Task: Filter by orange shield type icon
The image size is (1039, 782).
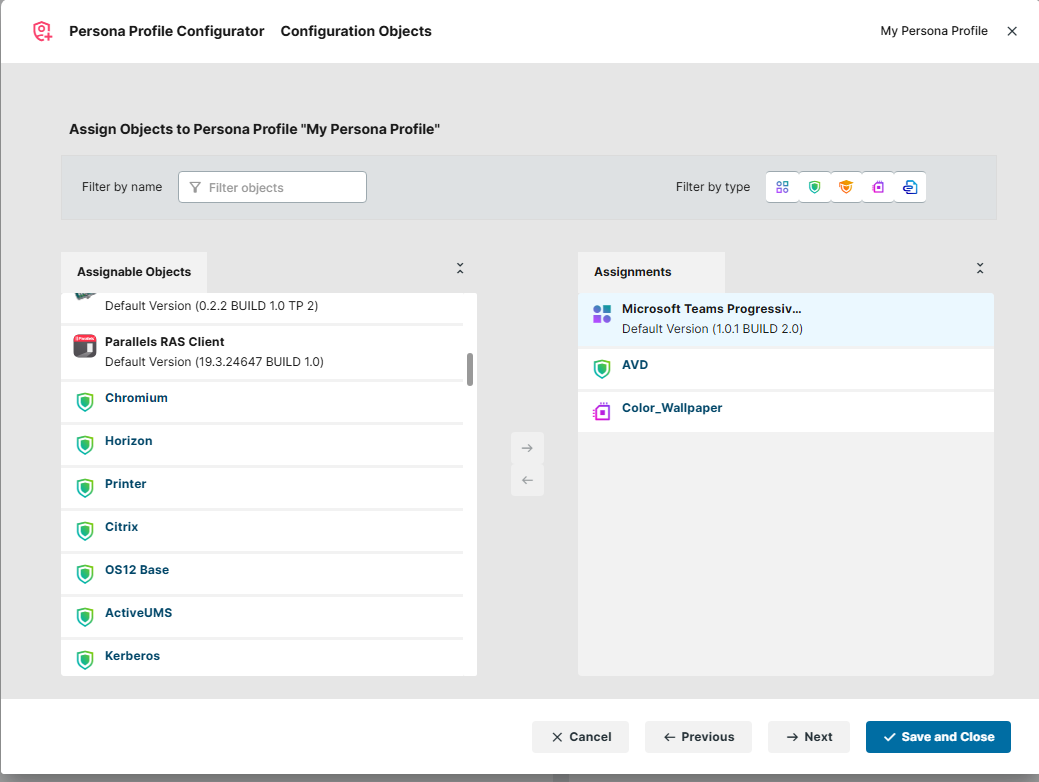Action: 846,188
